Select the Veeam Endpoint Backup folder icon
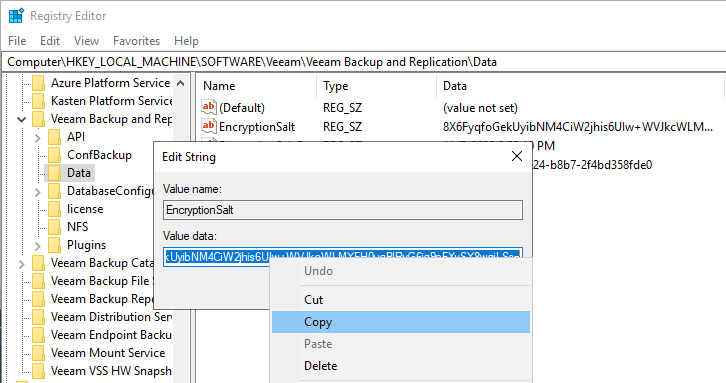This screenshot has height=383, width=726. point(38,335)
